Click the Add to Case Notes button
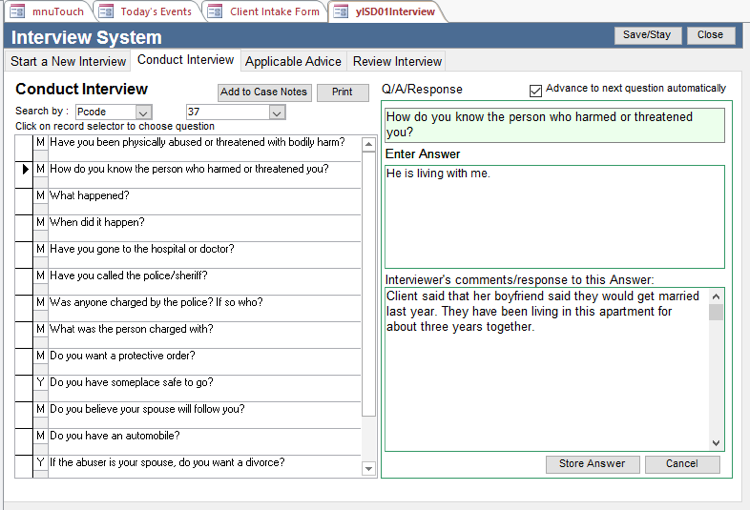750x510 pixels. [x=264, y=92]
